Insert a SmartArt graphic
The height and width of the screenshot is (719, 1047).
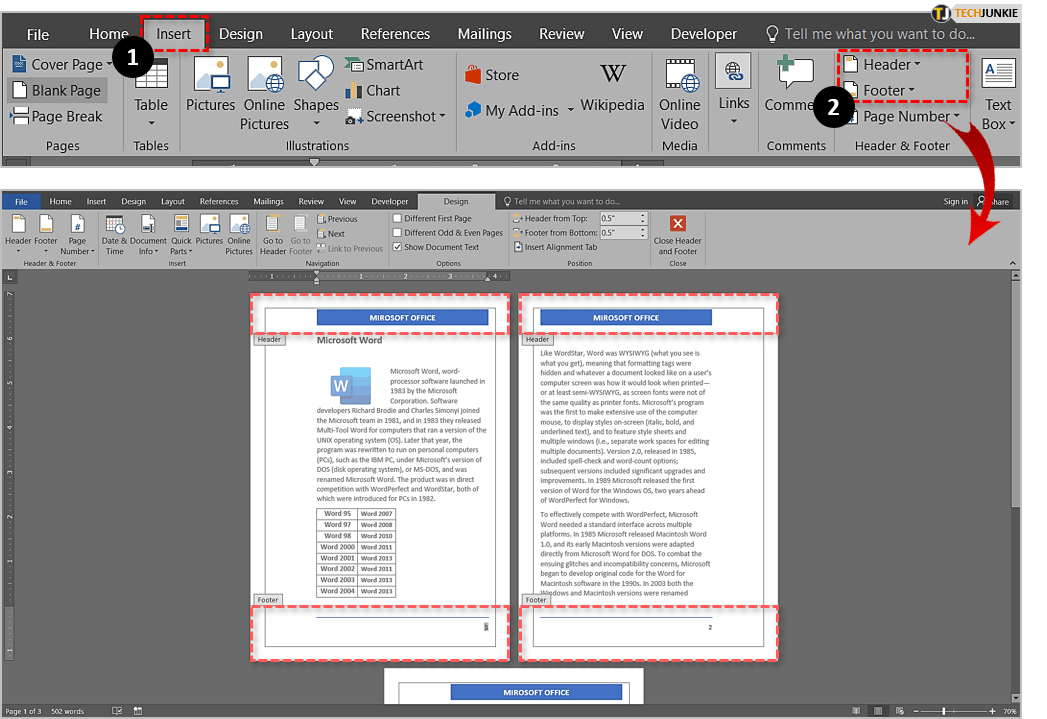(x=384, y=64)
